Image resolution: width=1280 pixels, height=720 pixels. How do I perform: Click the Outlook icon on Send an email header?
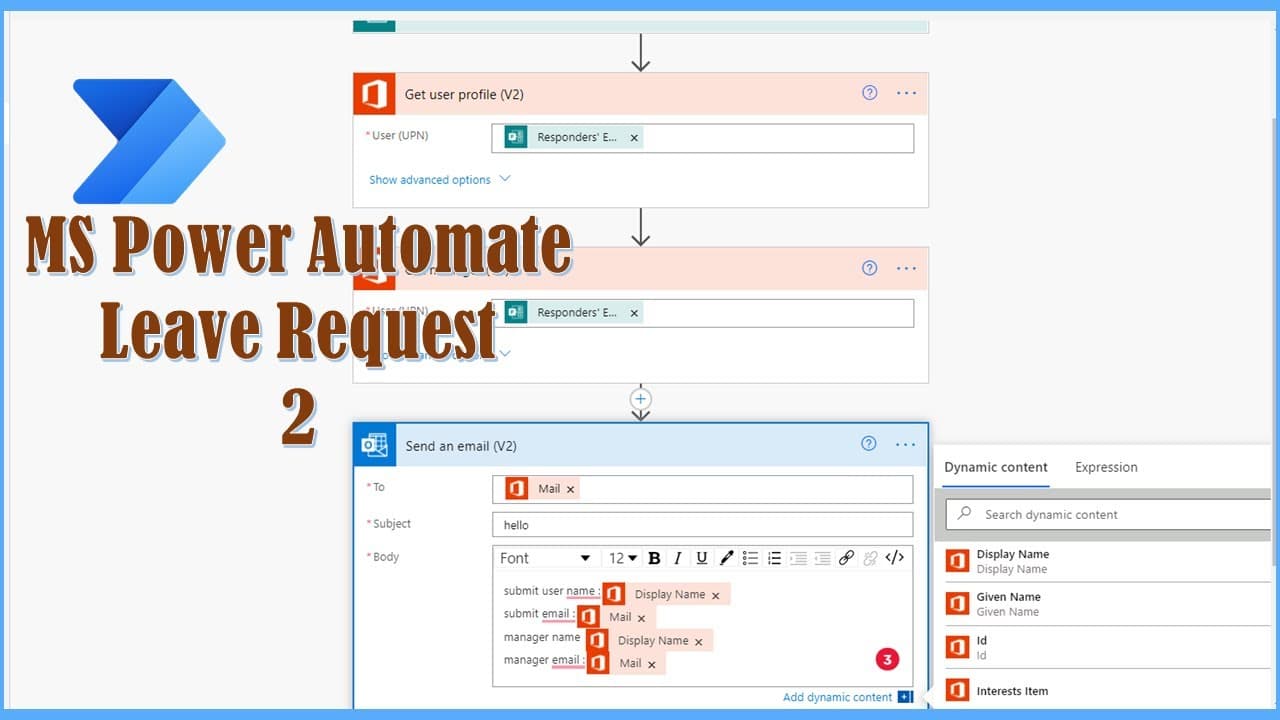[375, 446]
